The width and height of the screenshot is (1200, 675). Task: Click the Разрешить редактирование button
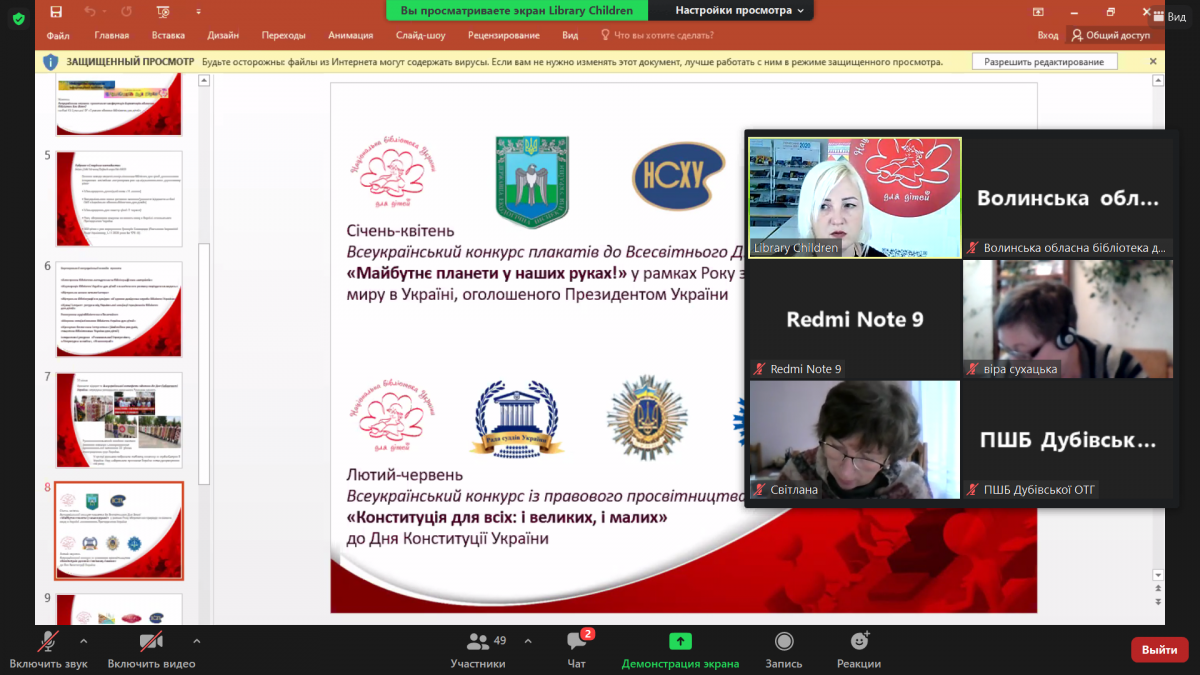click(1044, 61)
